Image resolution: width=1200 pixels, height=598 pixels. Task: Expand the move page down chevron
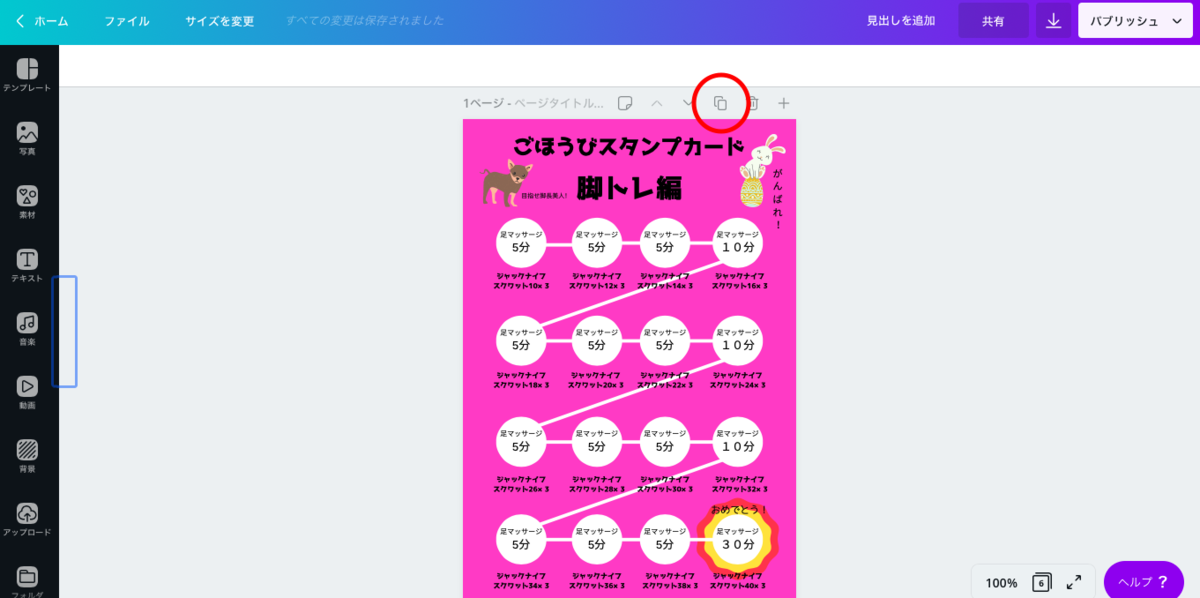[x=688, y=102]
